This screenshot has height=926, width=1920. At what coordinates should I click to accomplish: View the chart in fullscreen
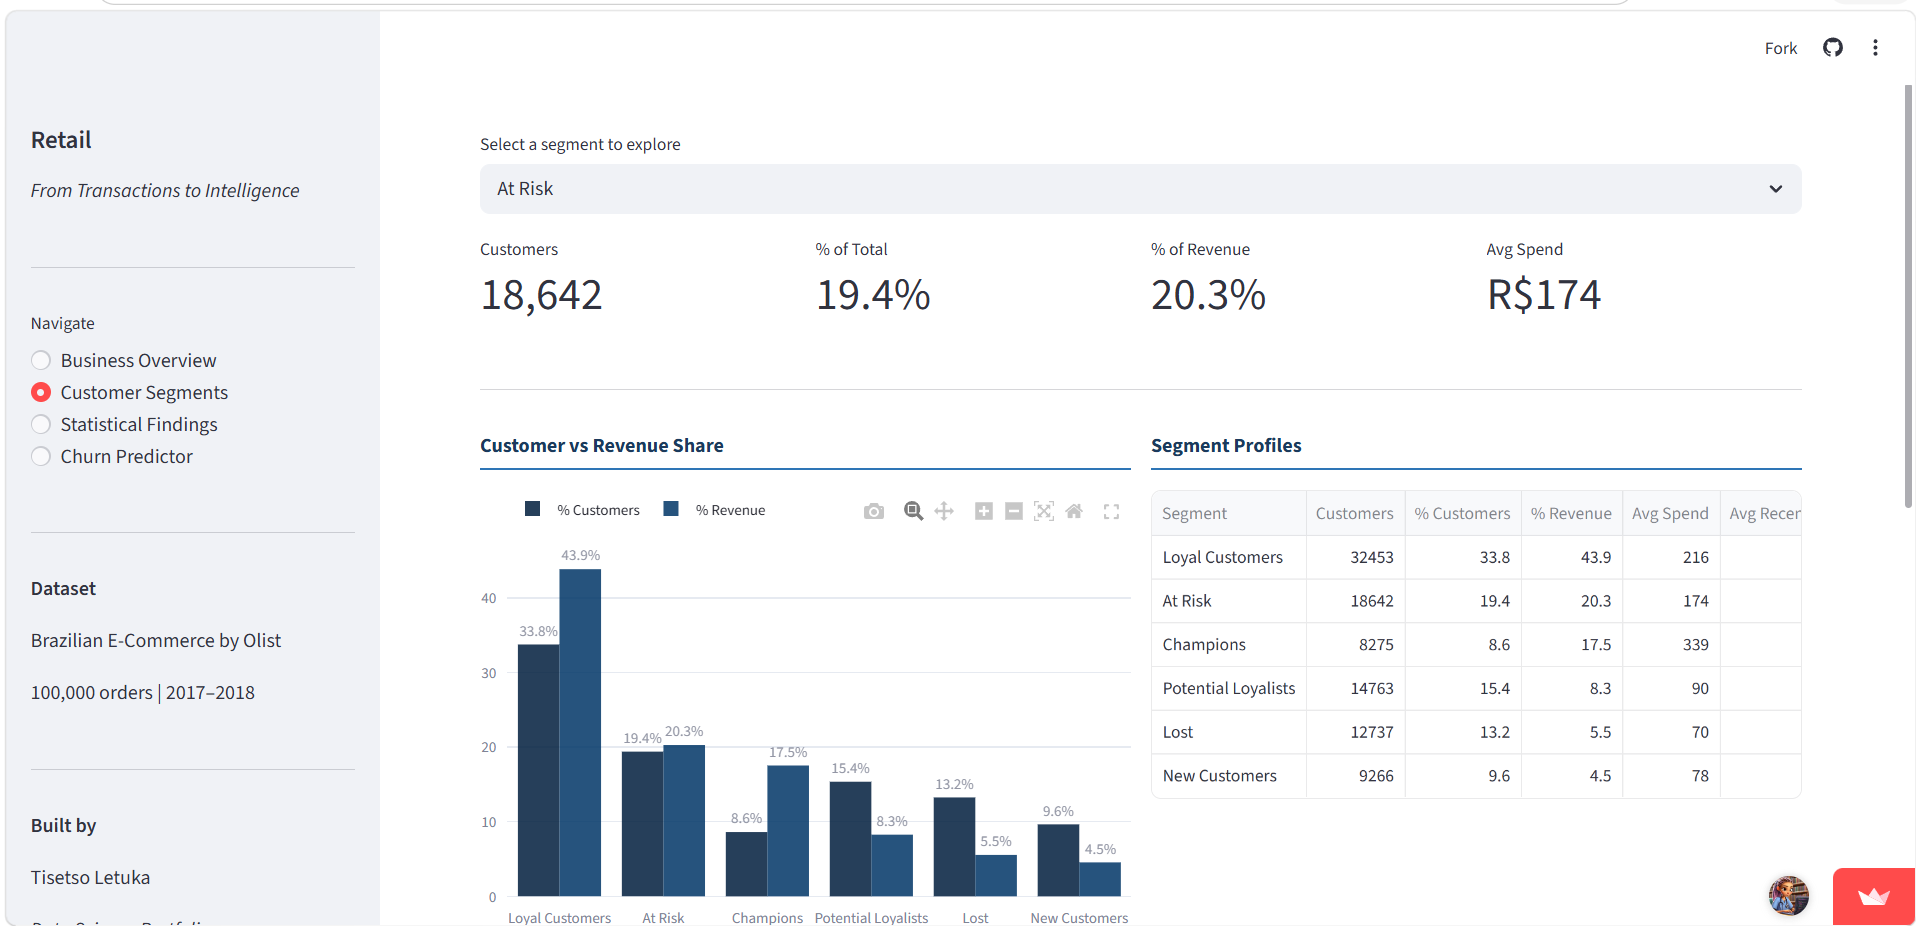(1111, 511)
